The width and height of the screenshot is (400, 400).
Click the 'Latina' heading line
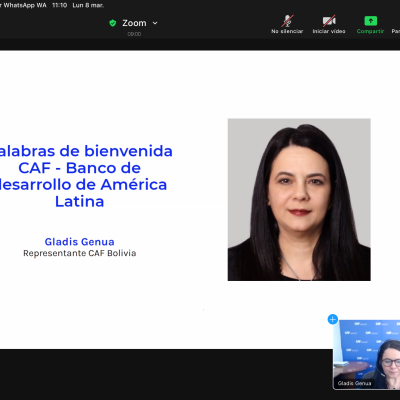79,201
